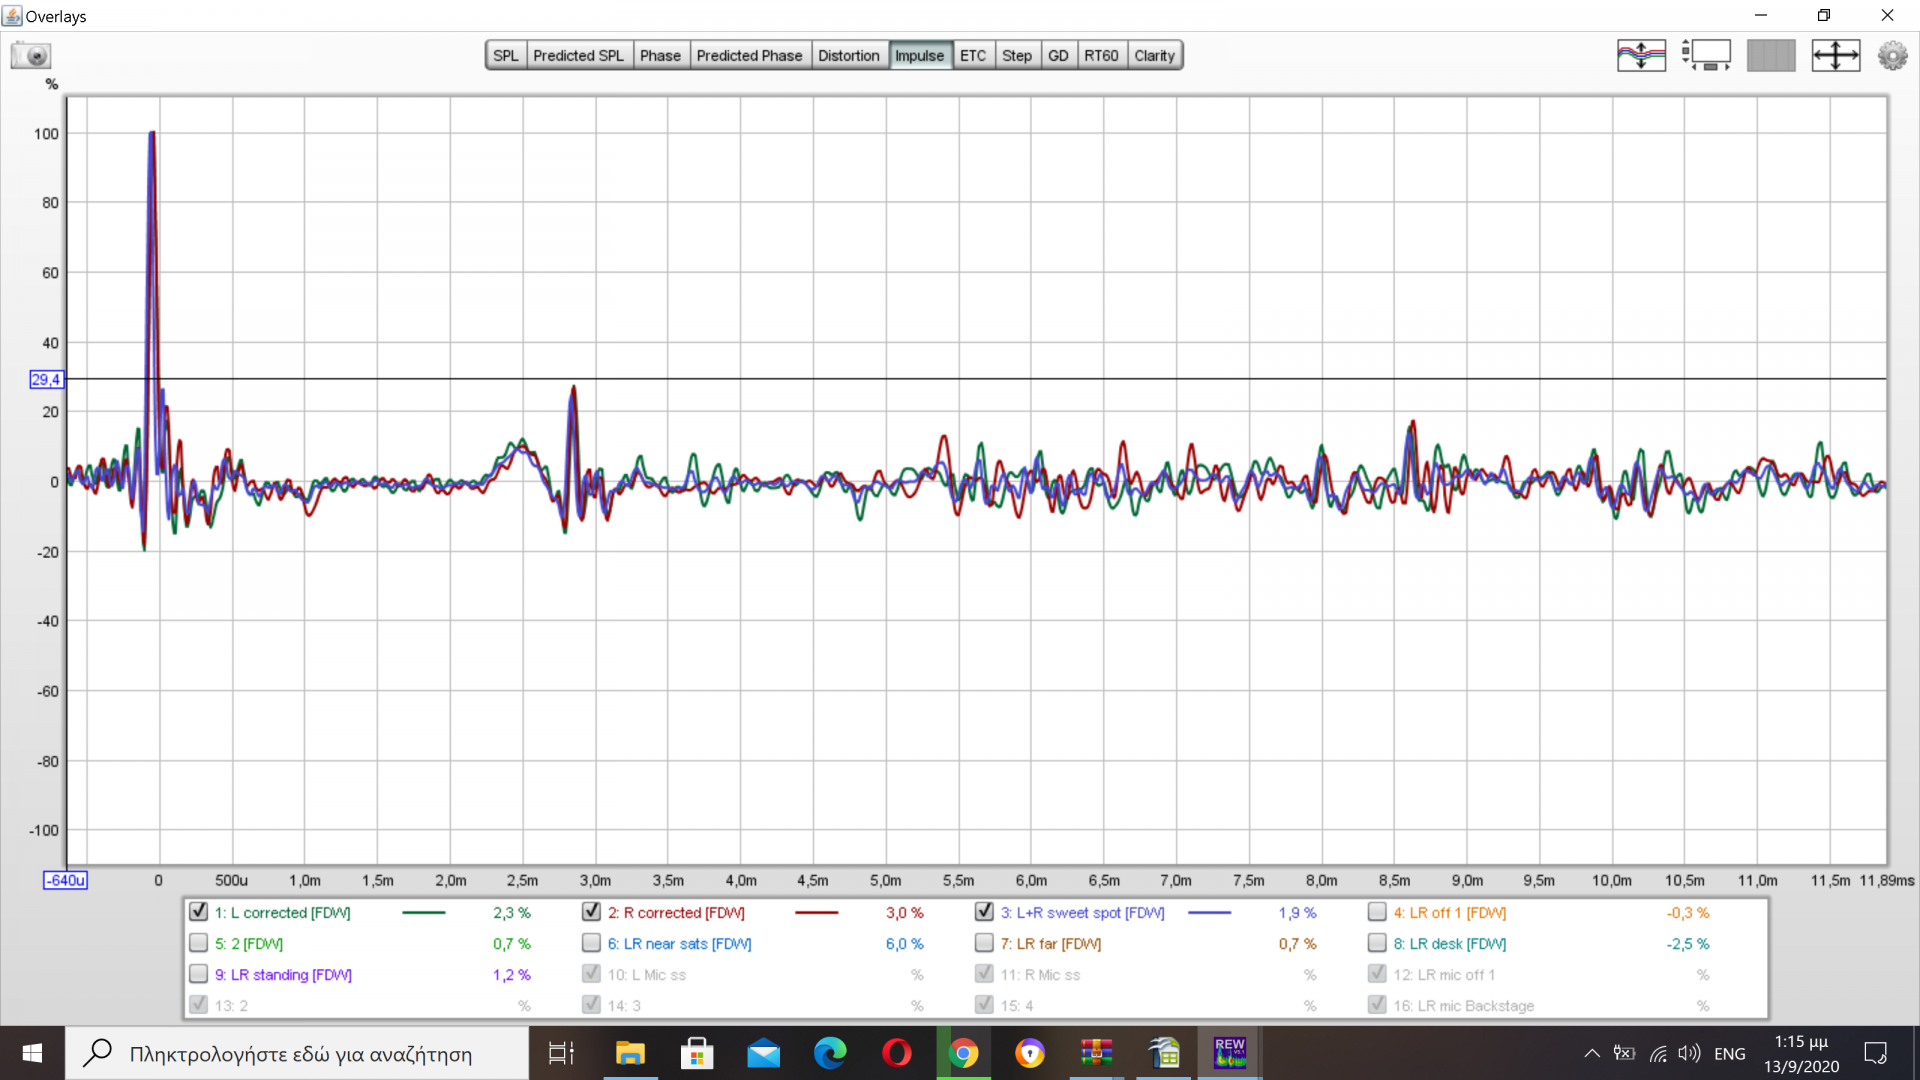Uncheck trace 1: L corrected [FDW]
The width and height of the screenshot is (1920, 1080).
coord(198,912)
